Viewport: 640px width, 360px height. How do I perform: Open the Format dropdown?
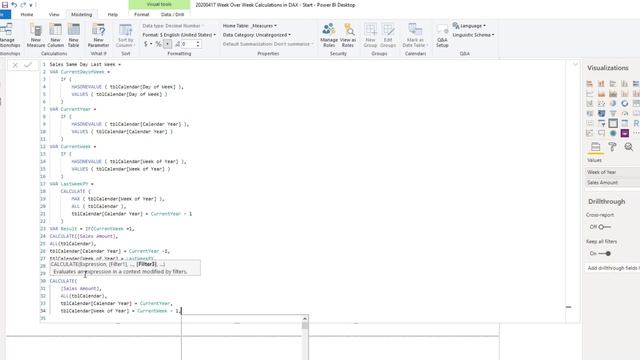click(179, 35)
